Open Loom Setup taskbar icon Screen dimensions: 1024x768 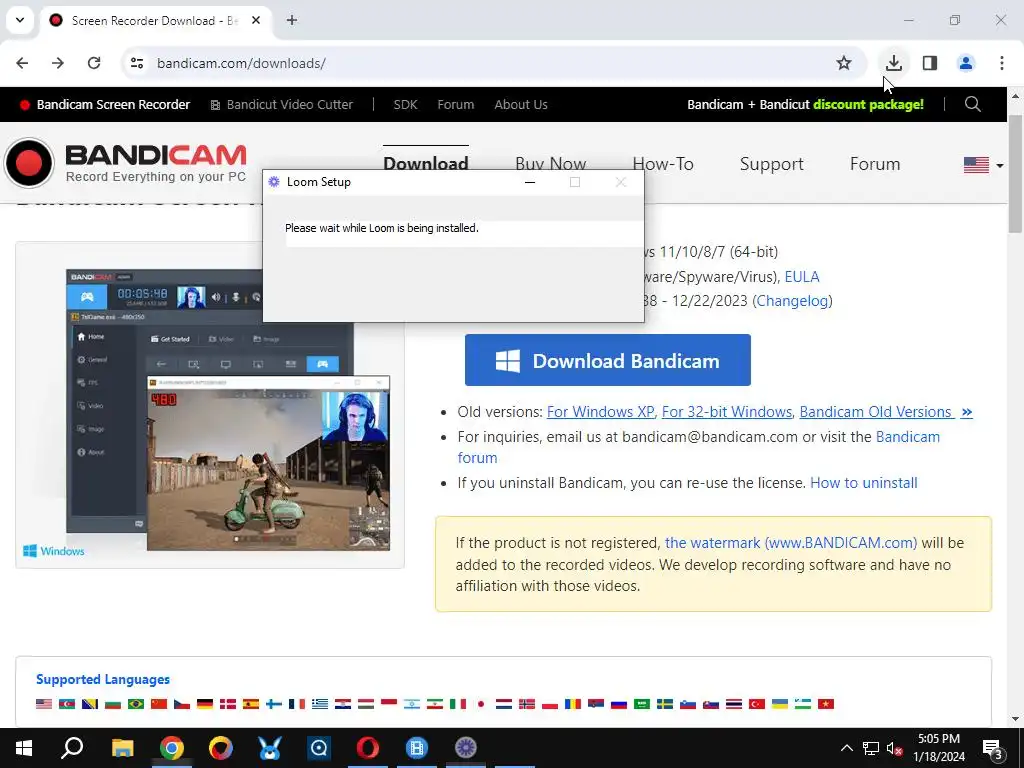466,748
